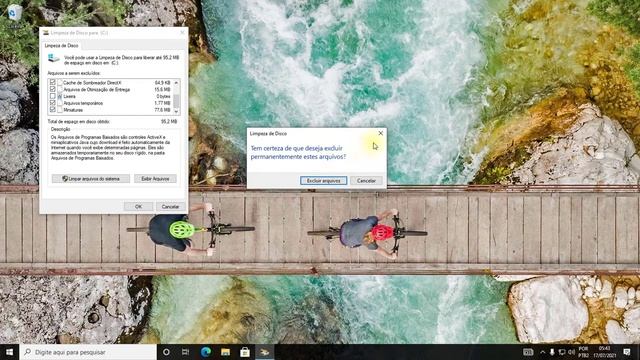
Task: Launch Microsoft Edge from the taskbar
Action: (x=205, y=352)
